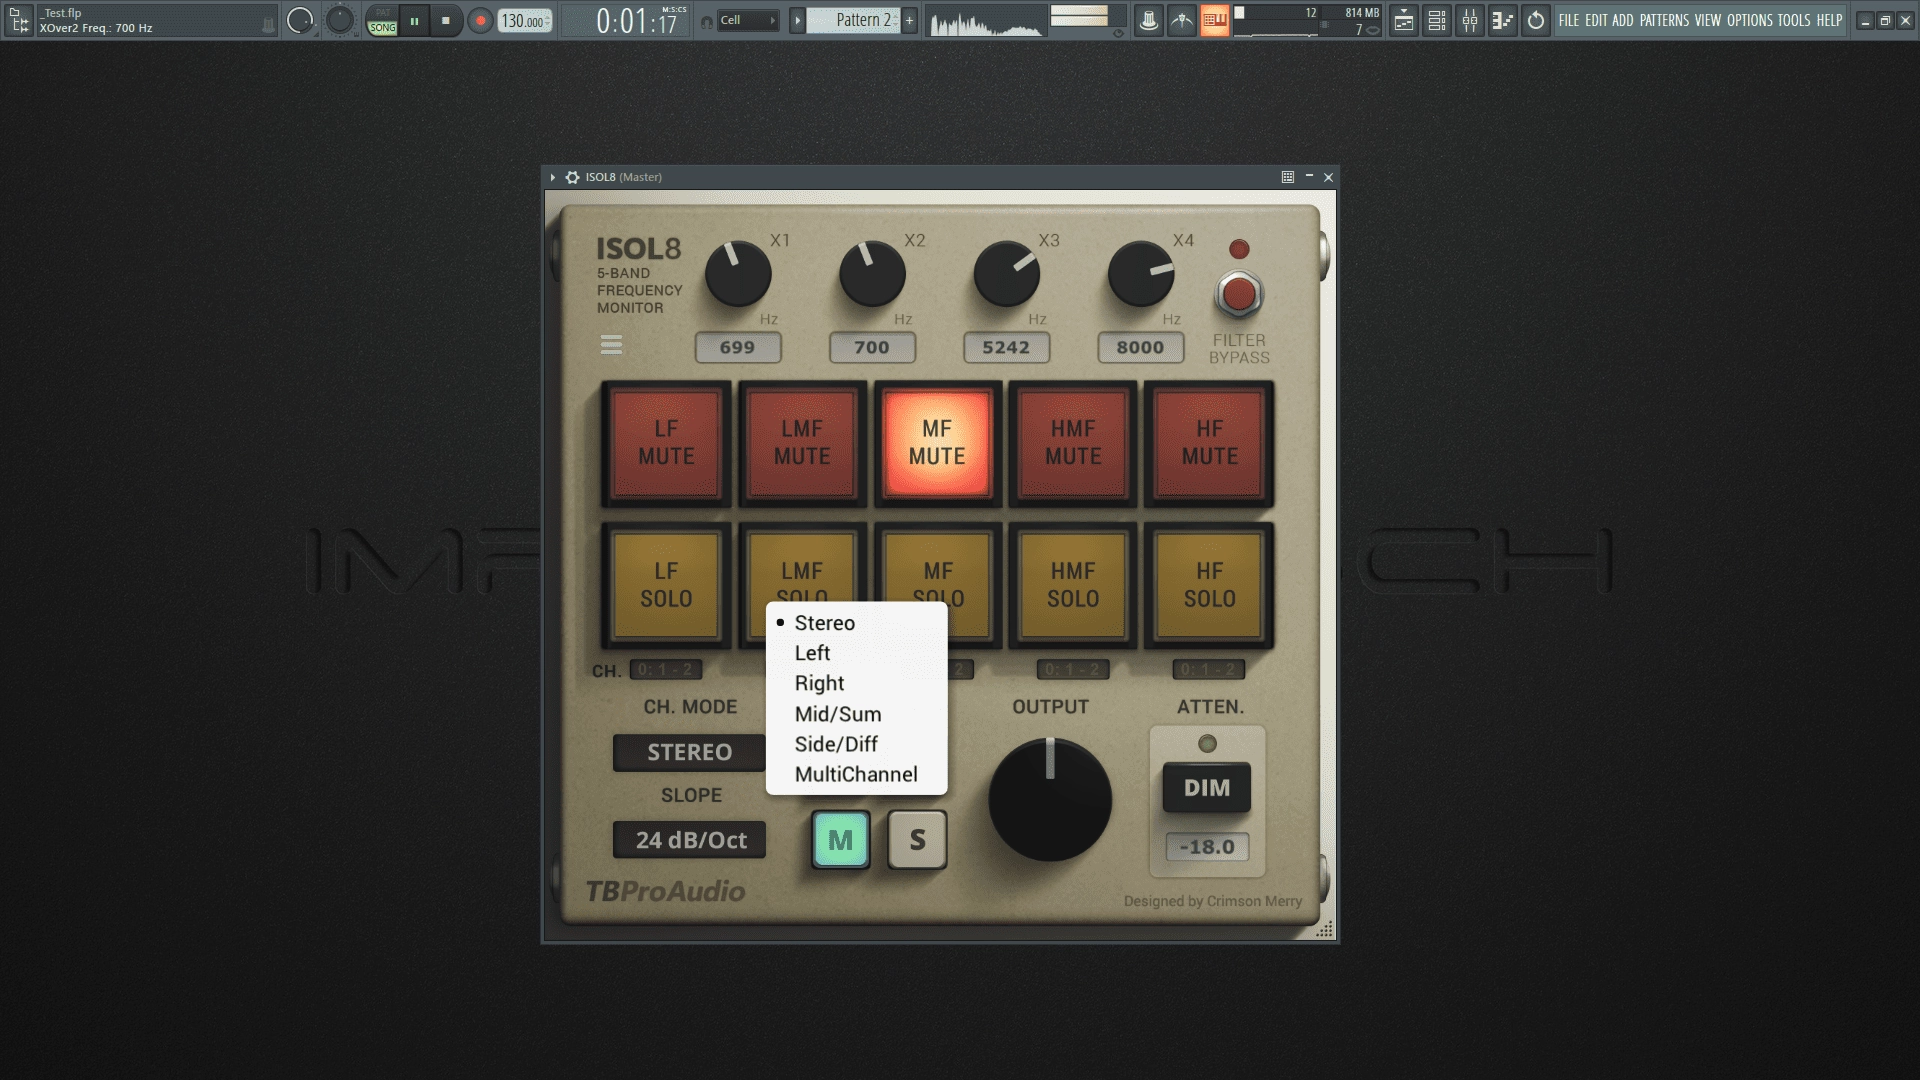Turn off the lit MF MUTE button
This screenshot has height=1080, width=1920.
[937, 443]
